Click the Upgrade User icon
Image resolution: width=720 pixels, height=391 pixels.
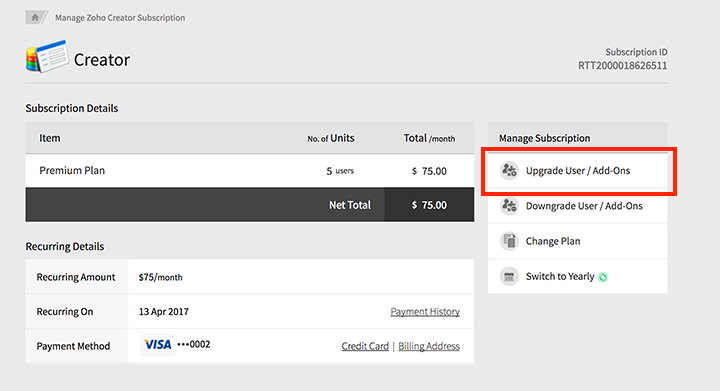509,170
